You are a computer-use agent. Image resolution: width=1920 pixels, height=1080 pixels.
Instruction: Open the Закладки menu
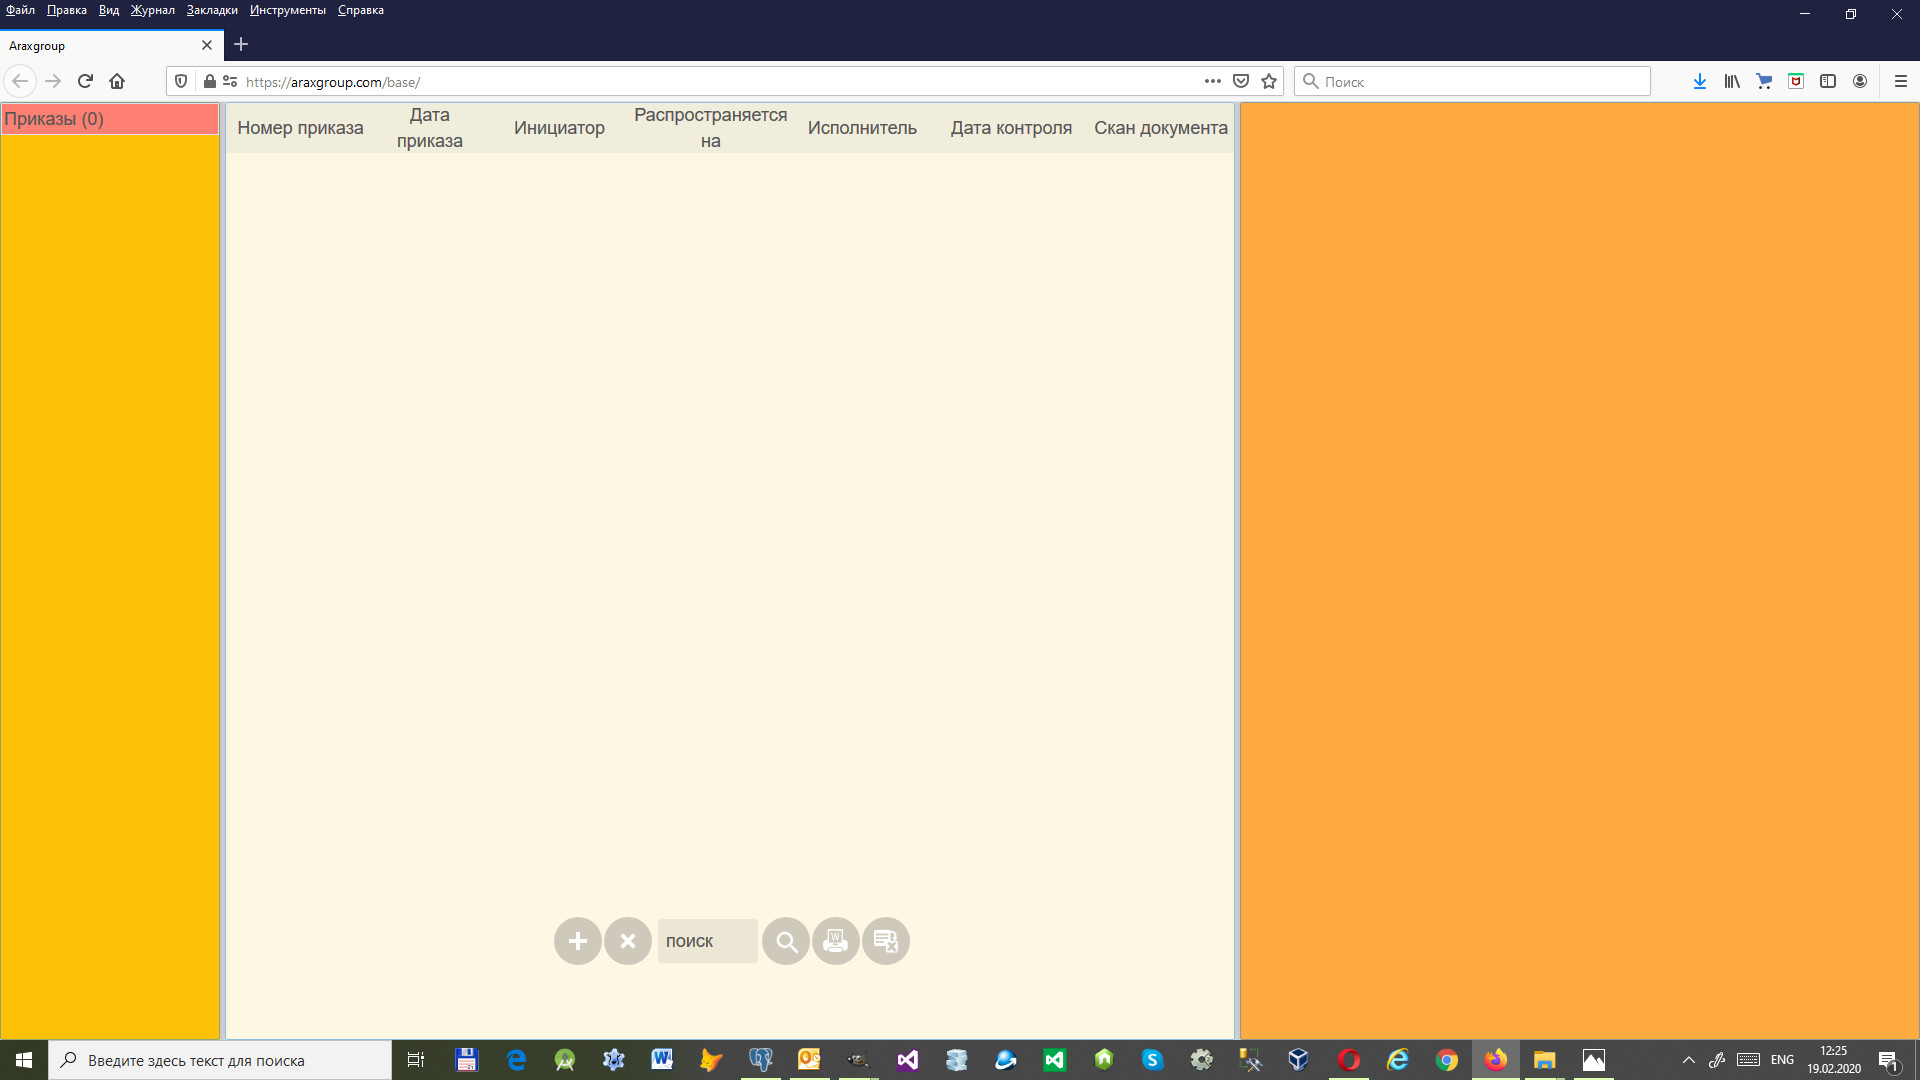point(212,10)
